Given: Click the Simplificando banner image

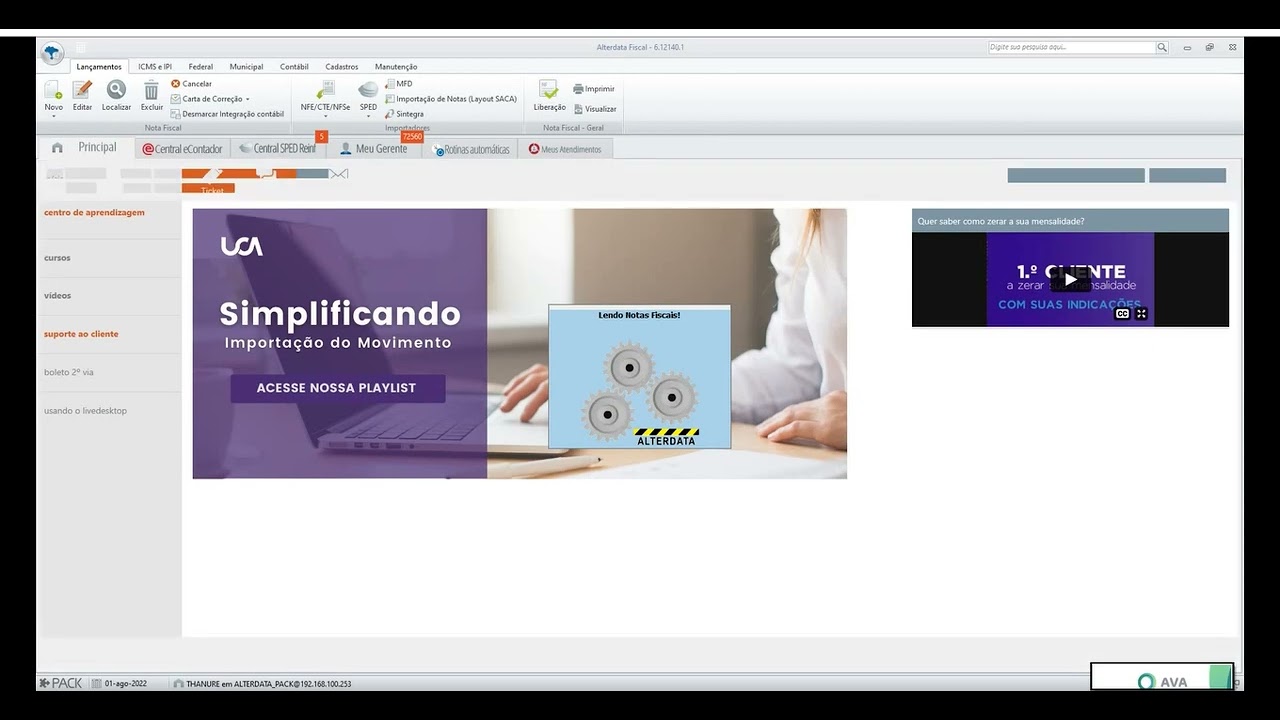Looking at the screenshot, I should pyautogui.click(x=519, y=343).
